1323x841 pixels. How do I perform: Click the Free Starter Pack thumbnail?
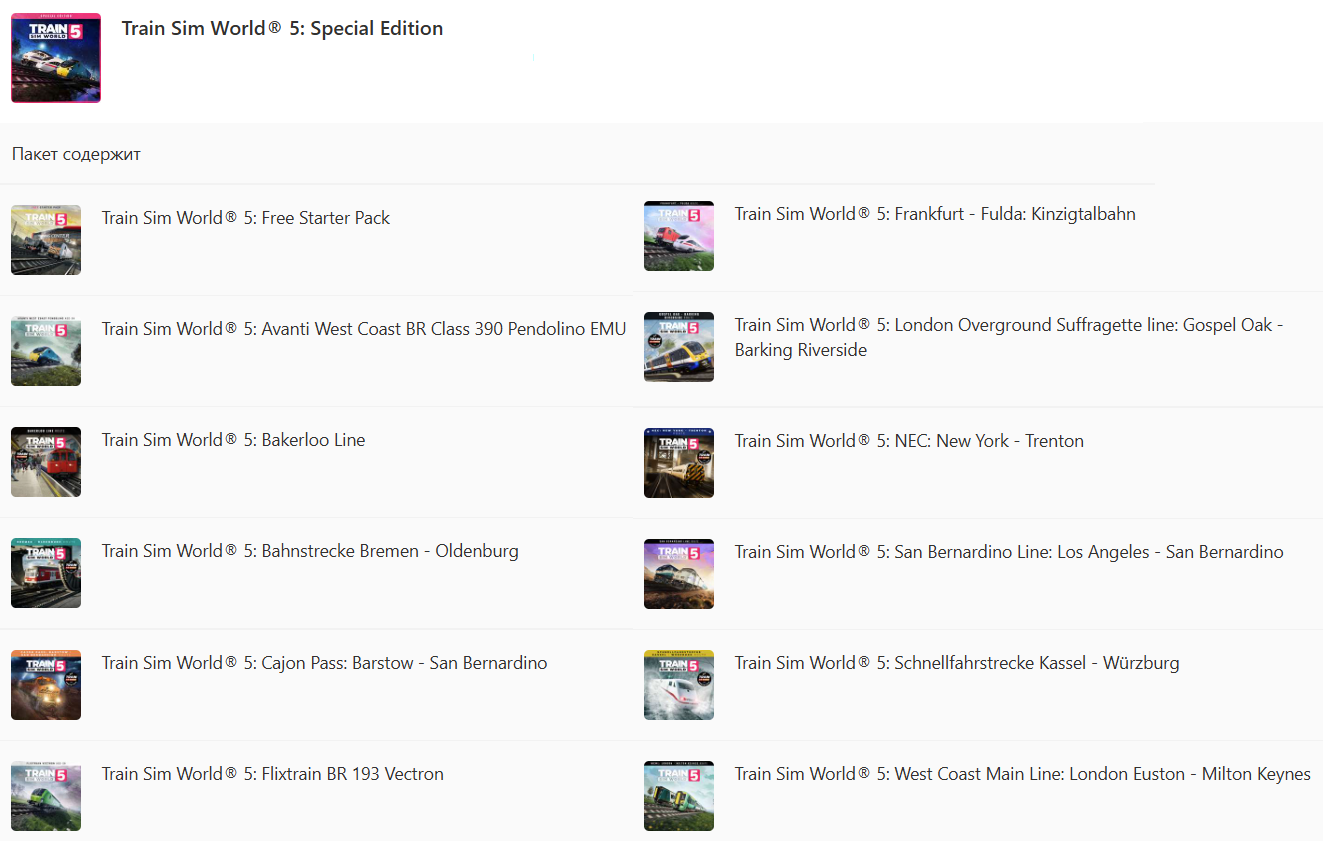click(x=46, y=240)
